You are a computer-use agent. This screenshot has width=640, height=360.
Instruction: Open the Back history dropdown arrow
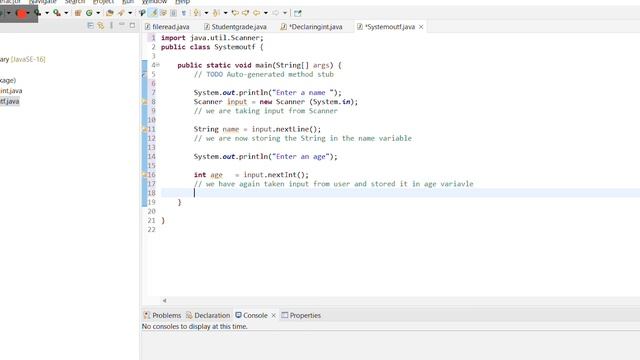pyautogui.click(x=266, y=13)
